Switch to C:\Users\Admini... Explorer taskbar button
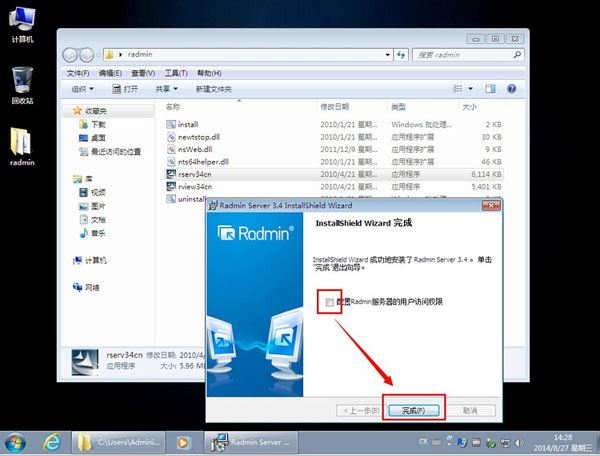Viewport: 600px width, 456px height. (119, 443)
